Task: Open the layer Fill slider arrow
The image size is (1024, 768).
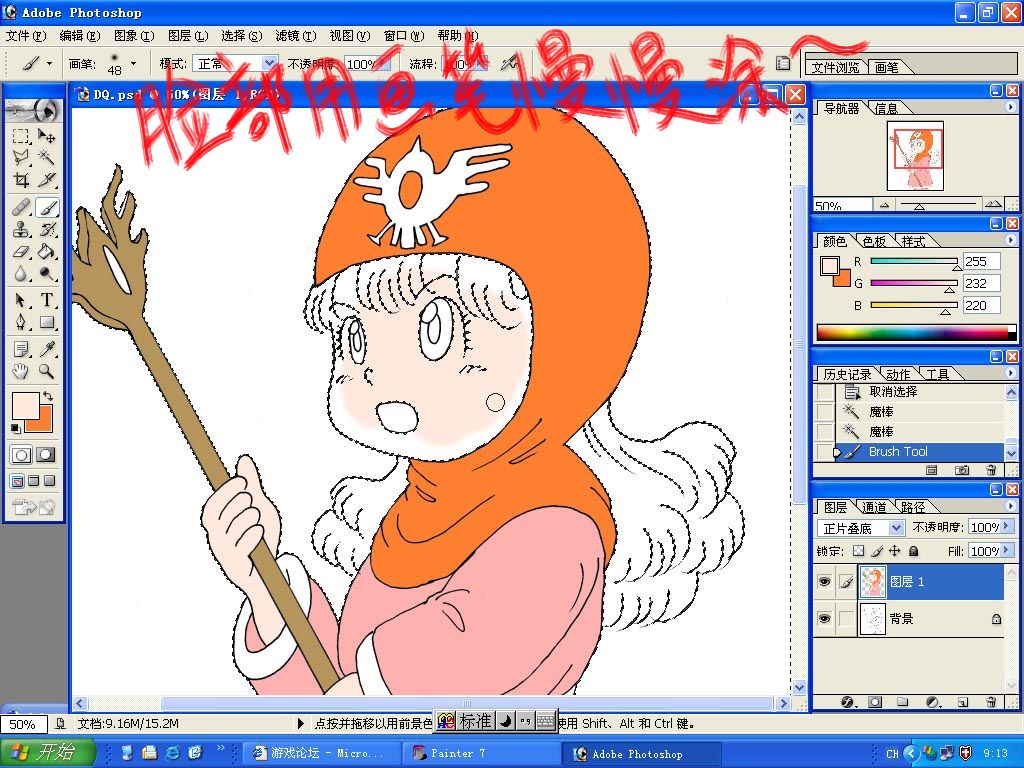Action: tap(1006, 551)
